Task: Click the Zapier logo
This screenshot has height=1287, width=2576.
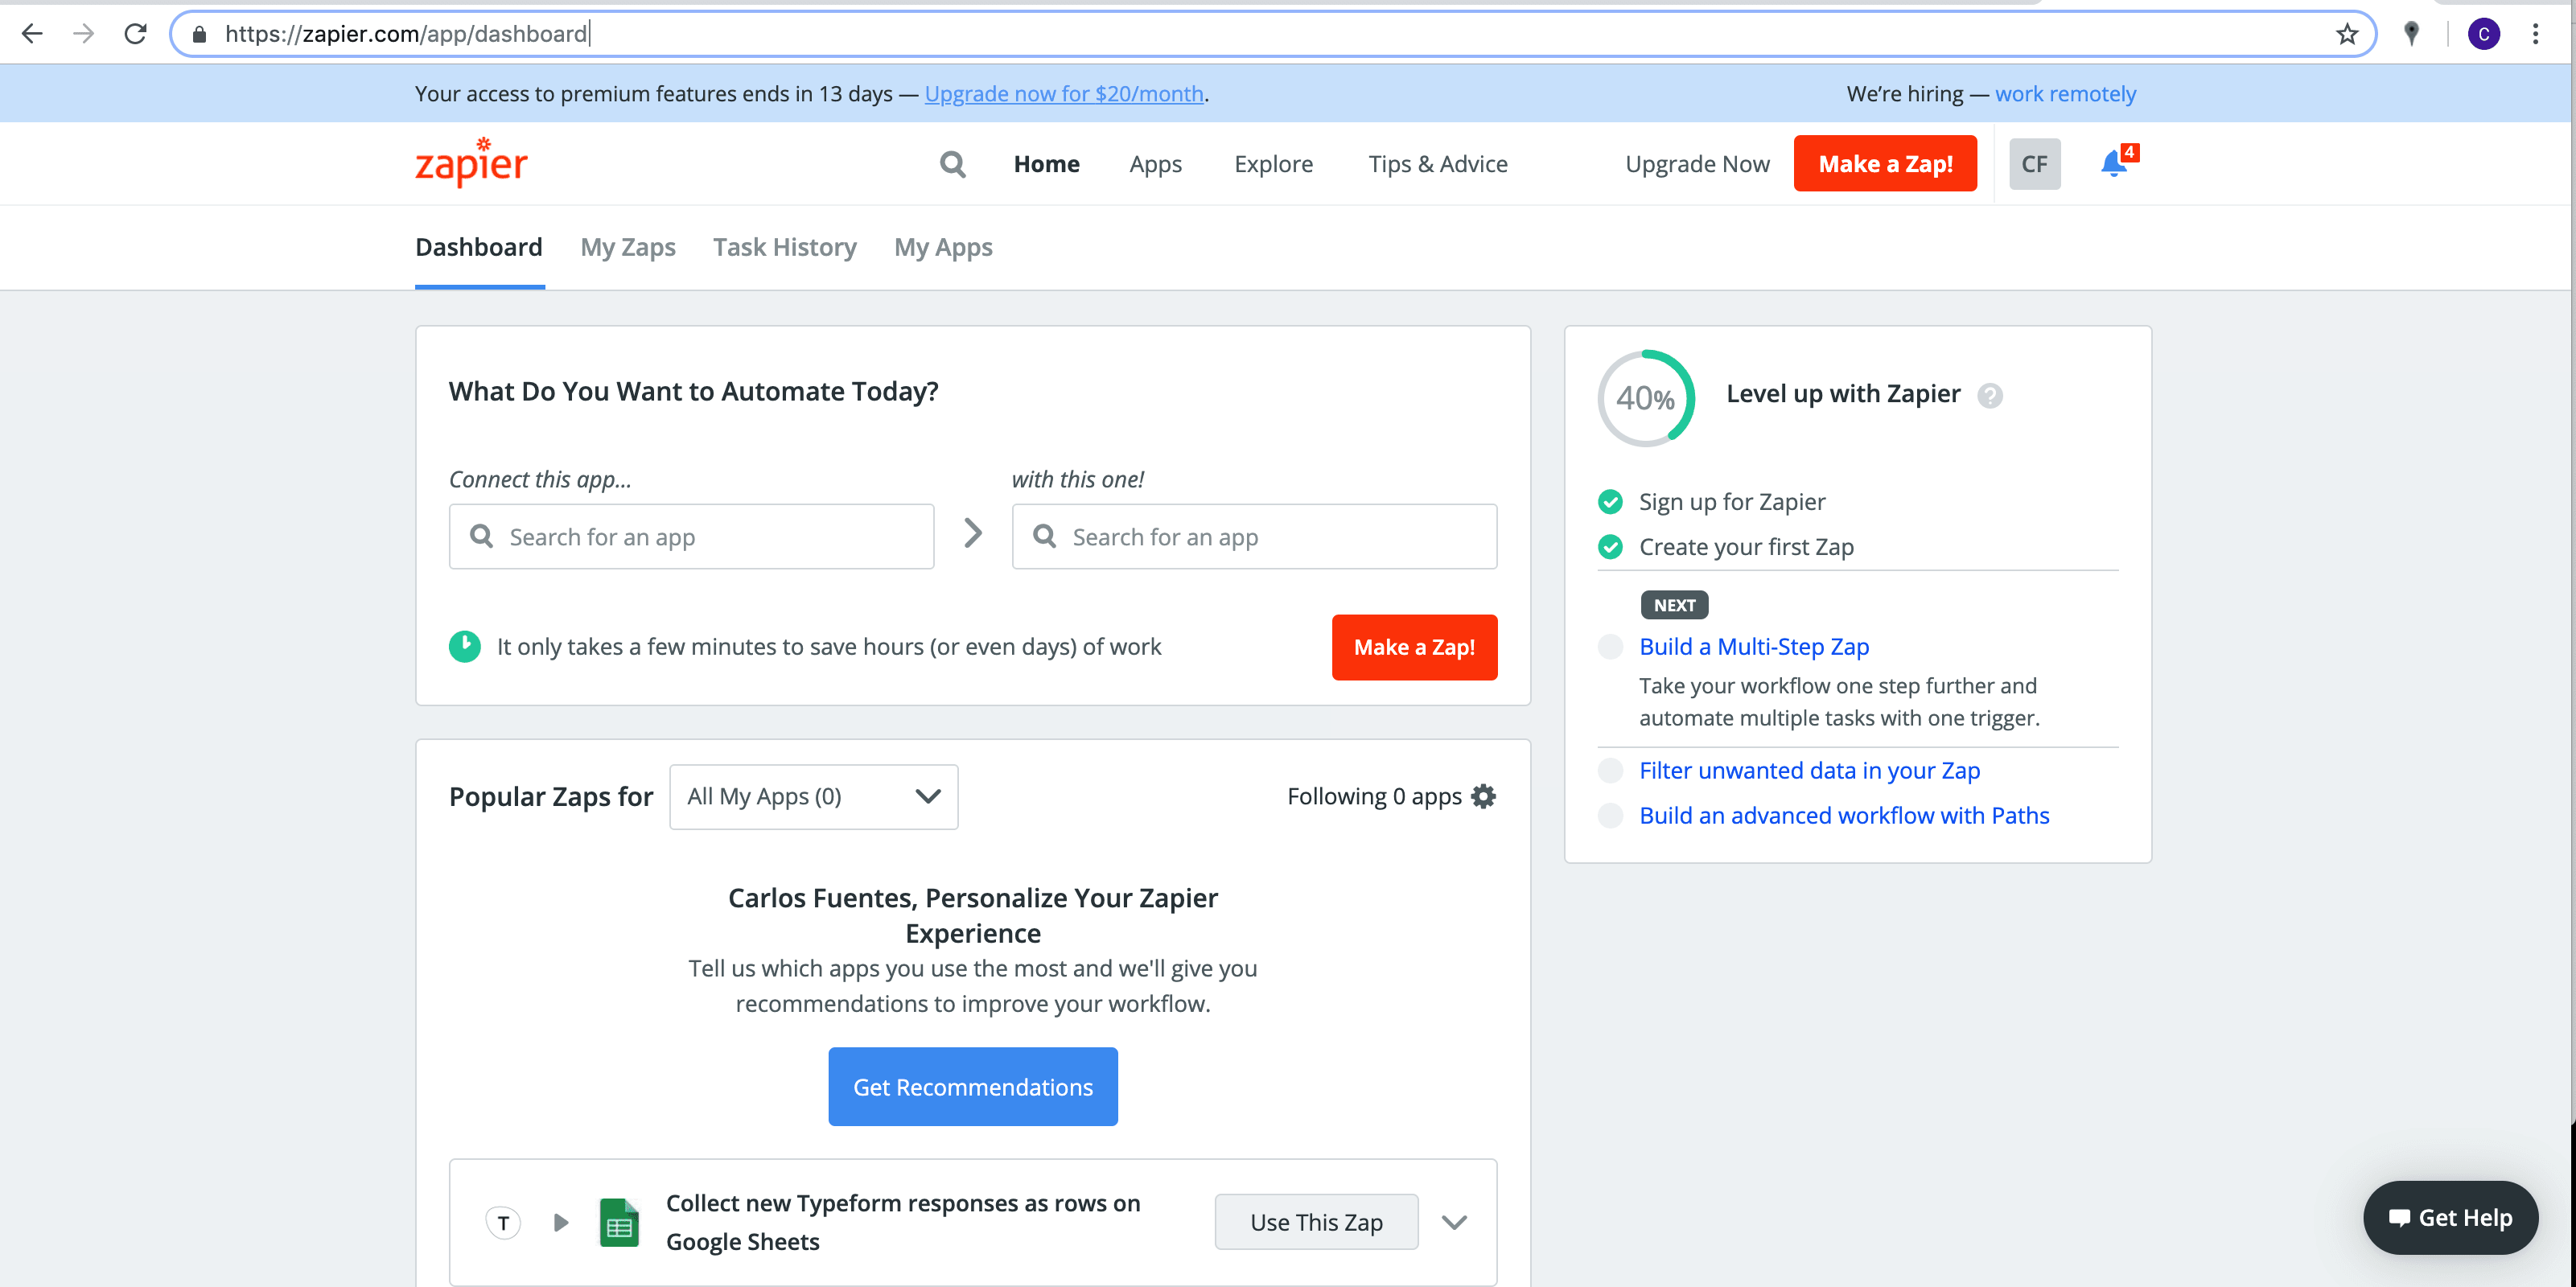Action: click(471, 163)
